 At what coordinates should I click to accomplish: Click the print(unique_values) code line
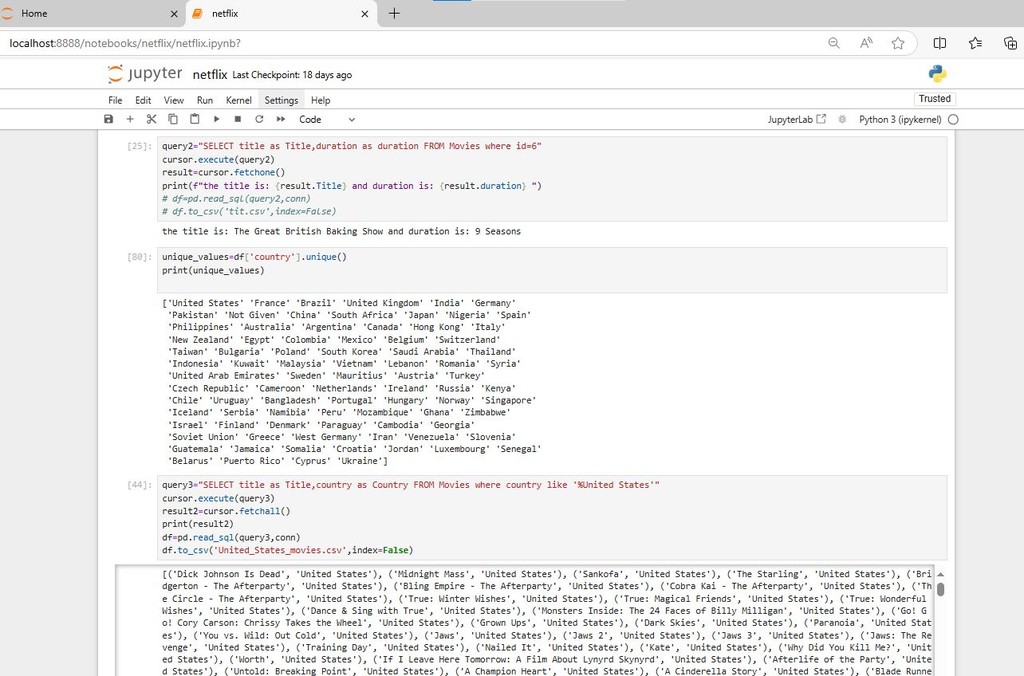click(x=213, y=270)
